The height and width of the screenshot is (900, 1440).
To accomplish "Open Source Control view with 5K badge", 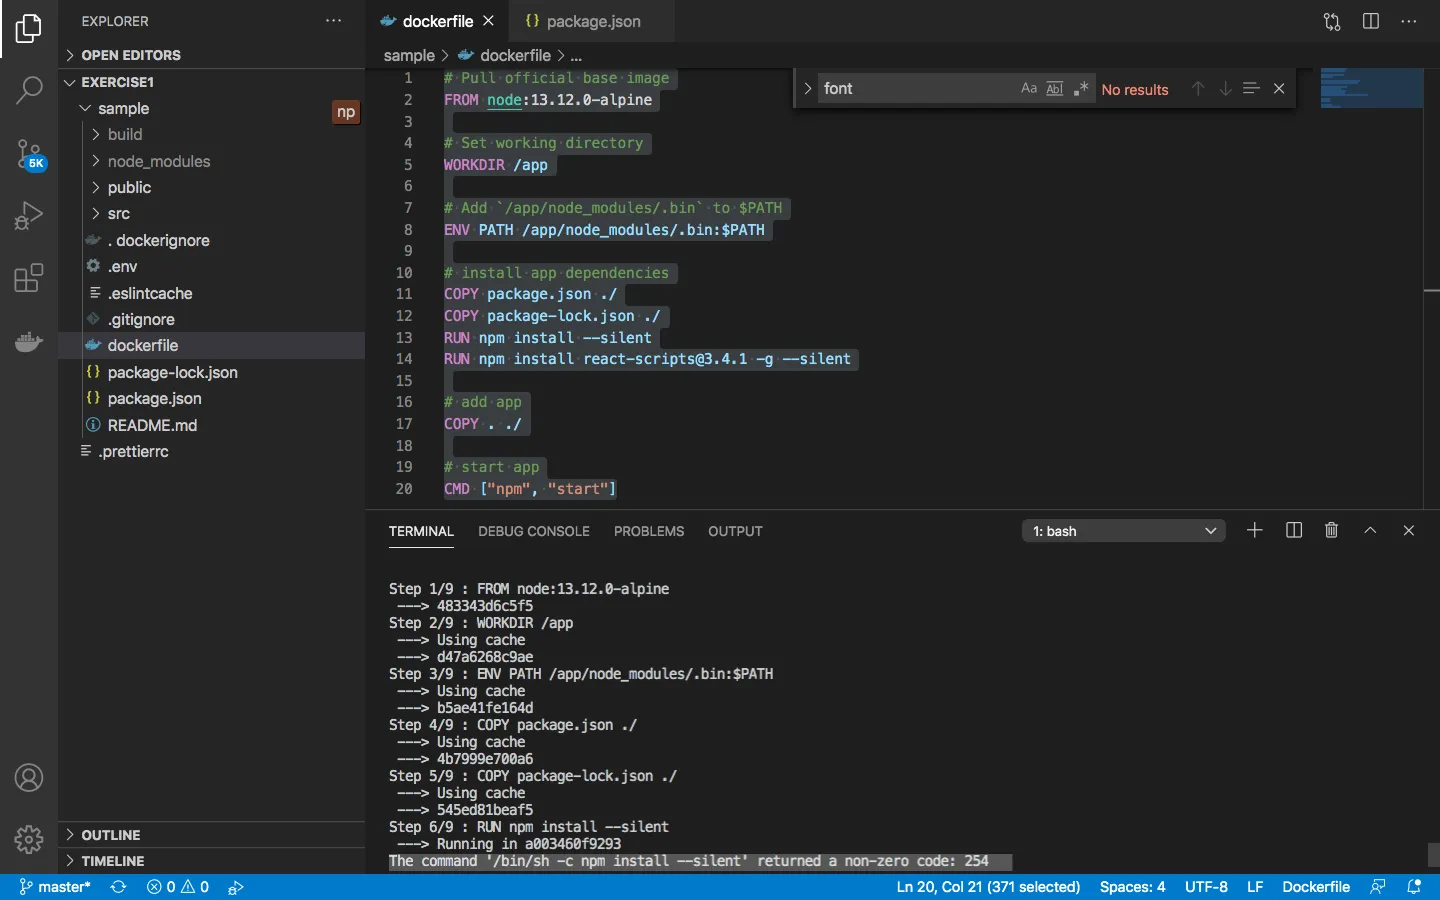I will pos(29,155).
